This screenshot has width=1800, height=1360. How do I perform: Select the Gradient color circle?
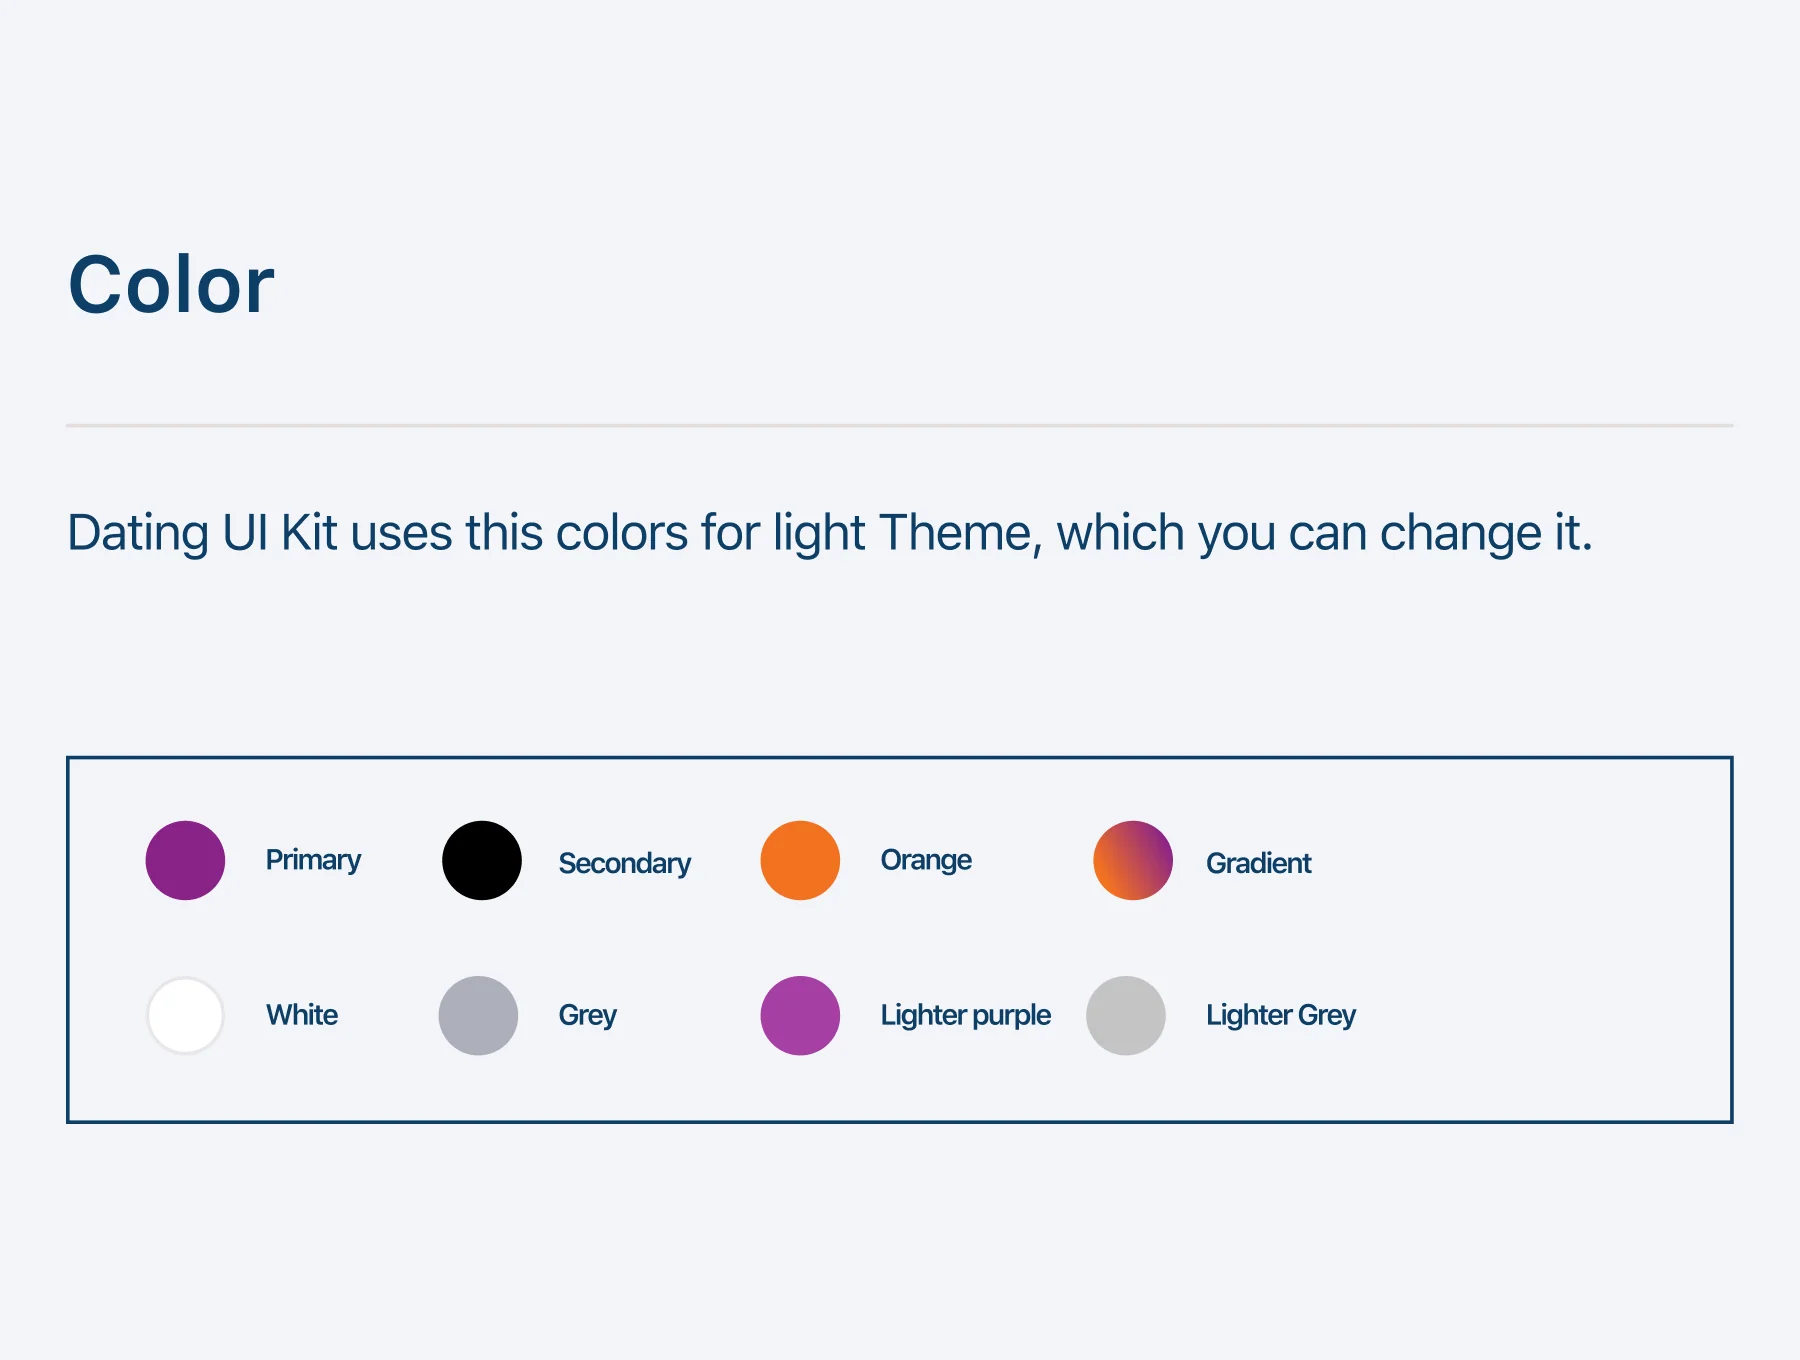[x=1133, y=860]
